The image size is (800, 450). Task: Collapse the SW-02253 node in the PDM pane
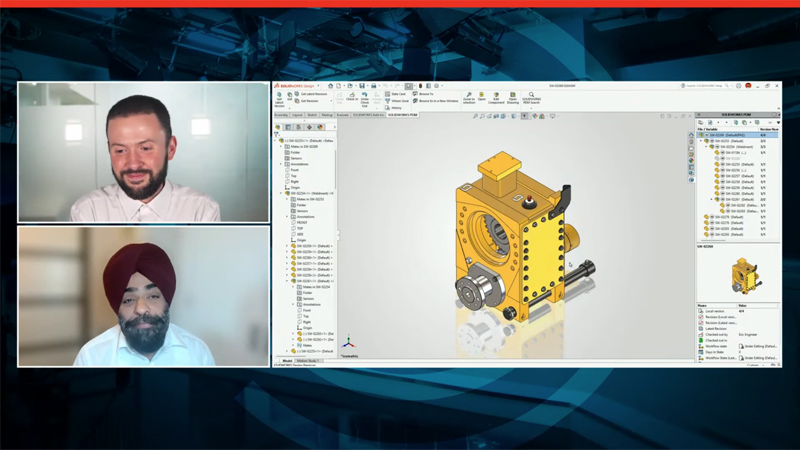pyautogui.click(x=701, y=141)
